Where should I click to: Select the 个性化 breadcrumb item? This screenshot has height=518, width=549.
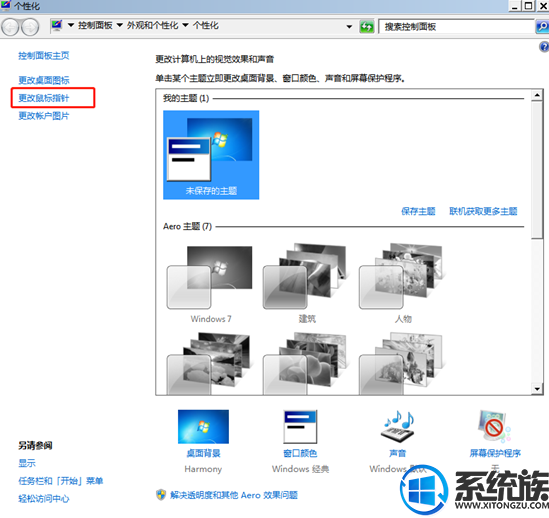coord(206,25)
